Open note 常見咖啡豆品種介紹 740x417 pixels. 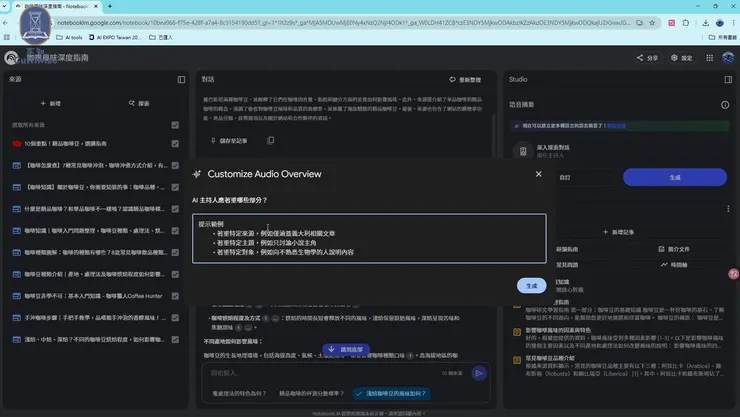click(618, 366)
